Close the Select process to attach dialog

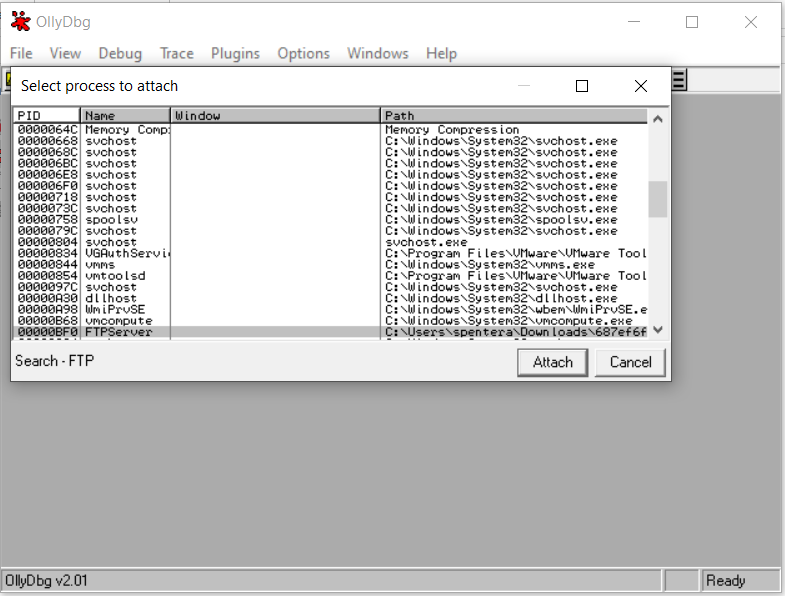641,86
